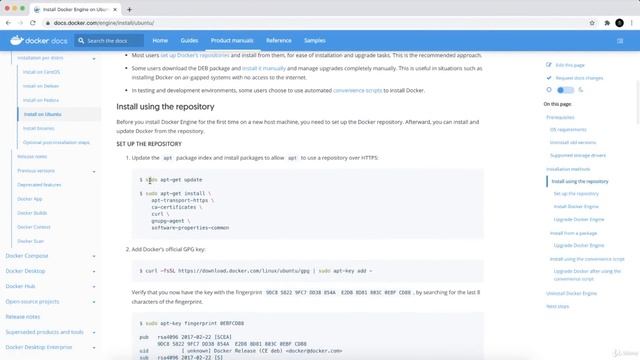Expand the Open-source projects section
The height and width of the screenshot is (360, 640).
point(94,302)
